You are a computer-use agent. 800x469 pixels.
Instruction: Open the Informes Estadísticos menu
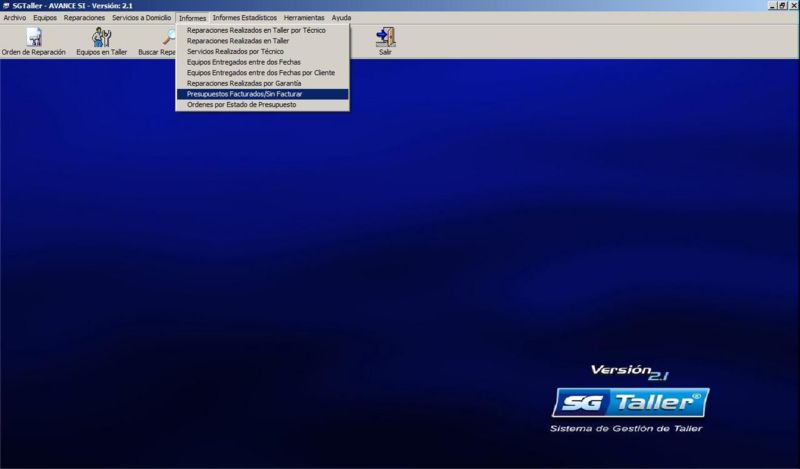click(244, 18)
